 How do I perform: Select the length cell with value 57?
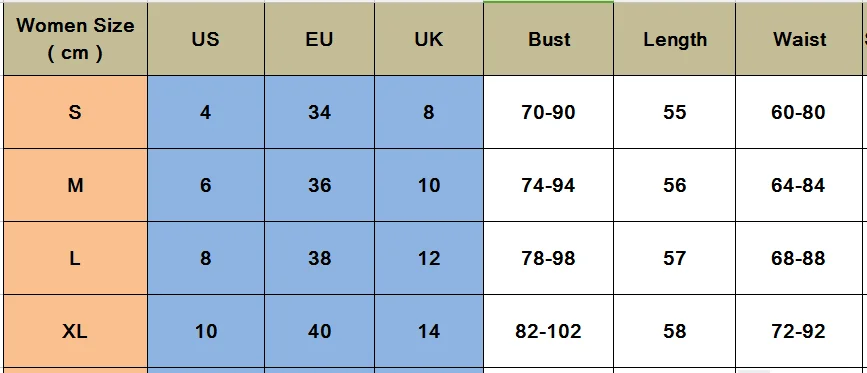[x=675, y=258]
